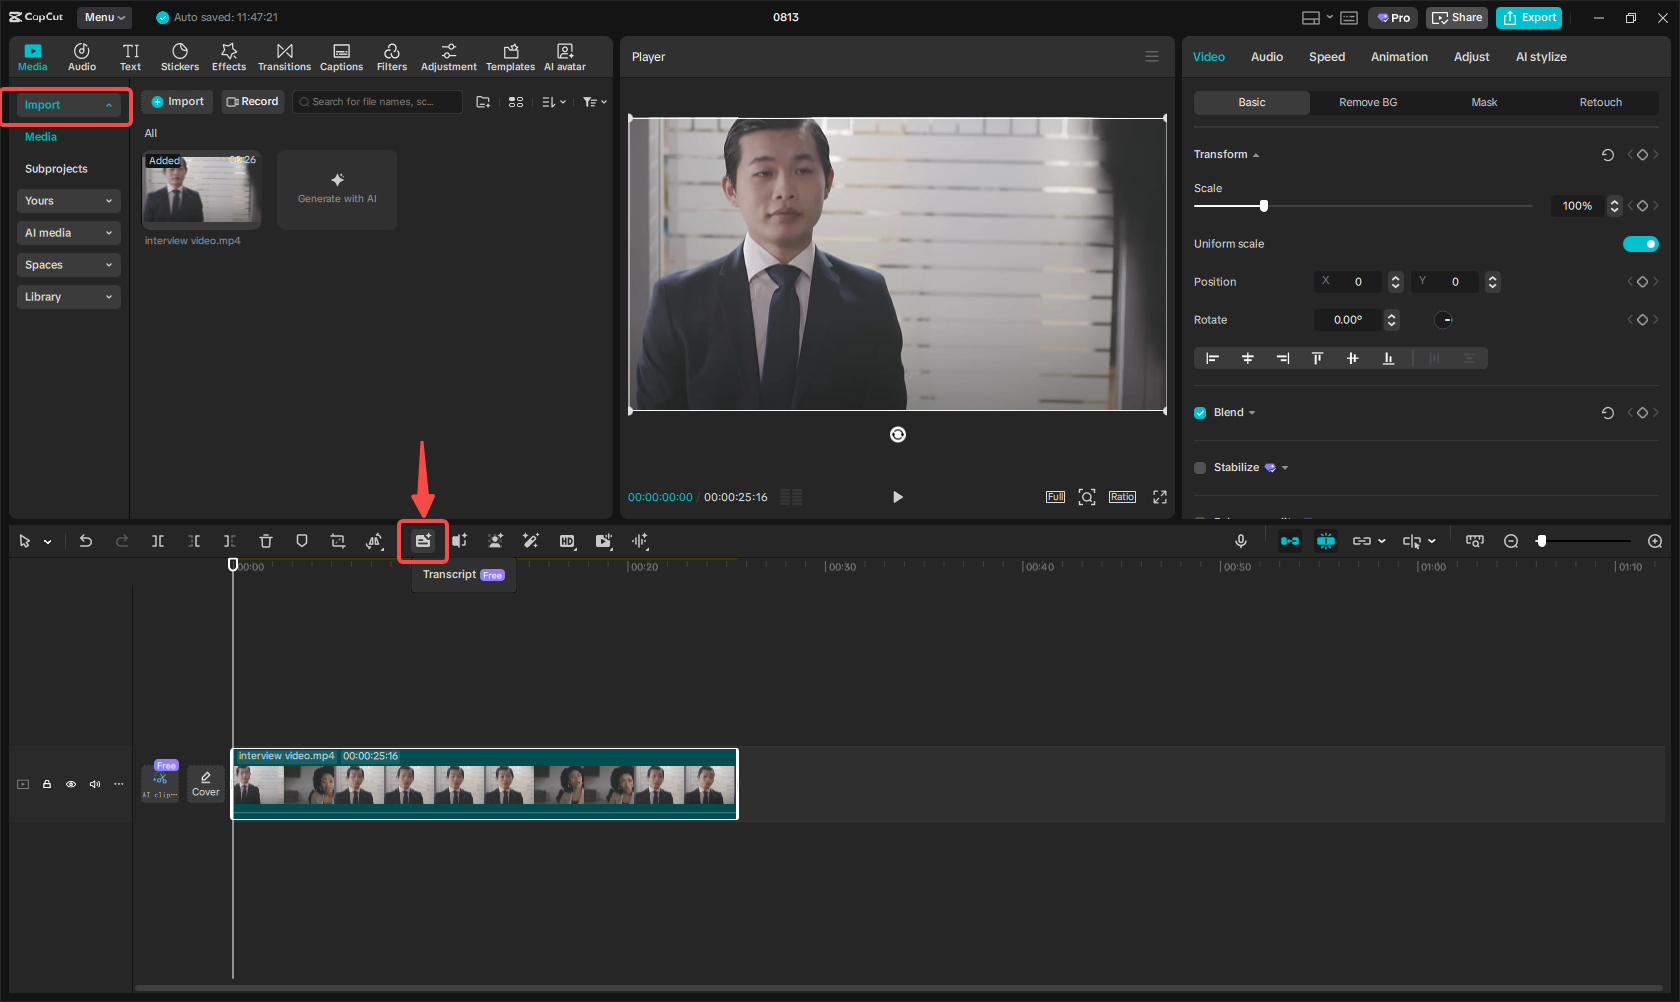
Task: Select the interview video.mp4 thumbnail
Action: (x=200, y=190)
